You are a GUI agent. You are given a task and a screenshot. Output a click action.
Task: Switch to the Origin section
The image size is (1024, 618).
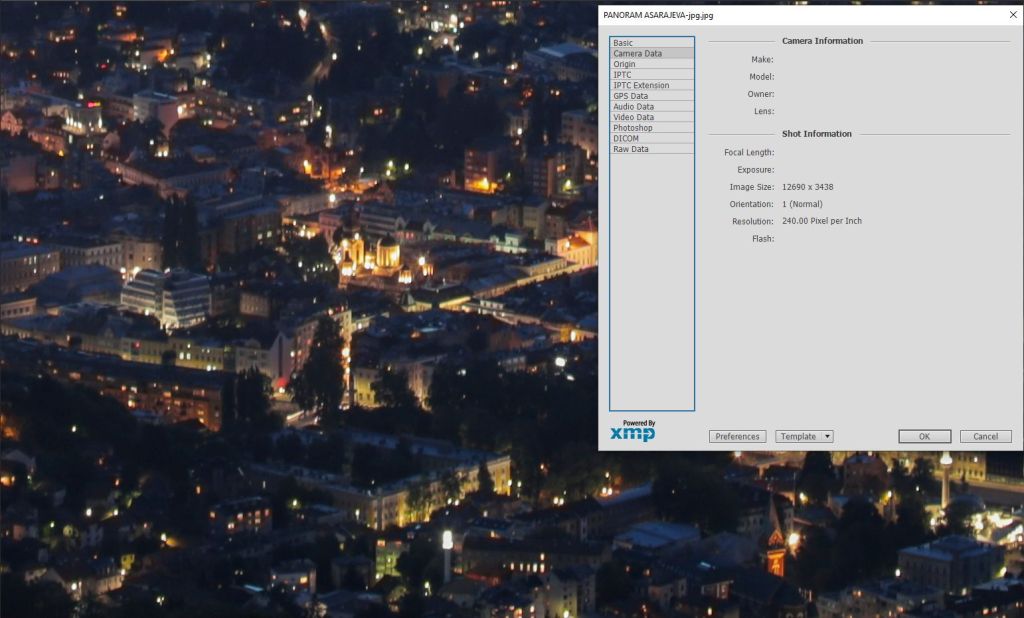(x=624, y=64)
